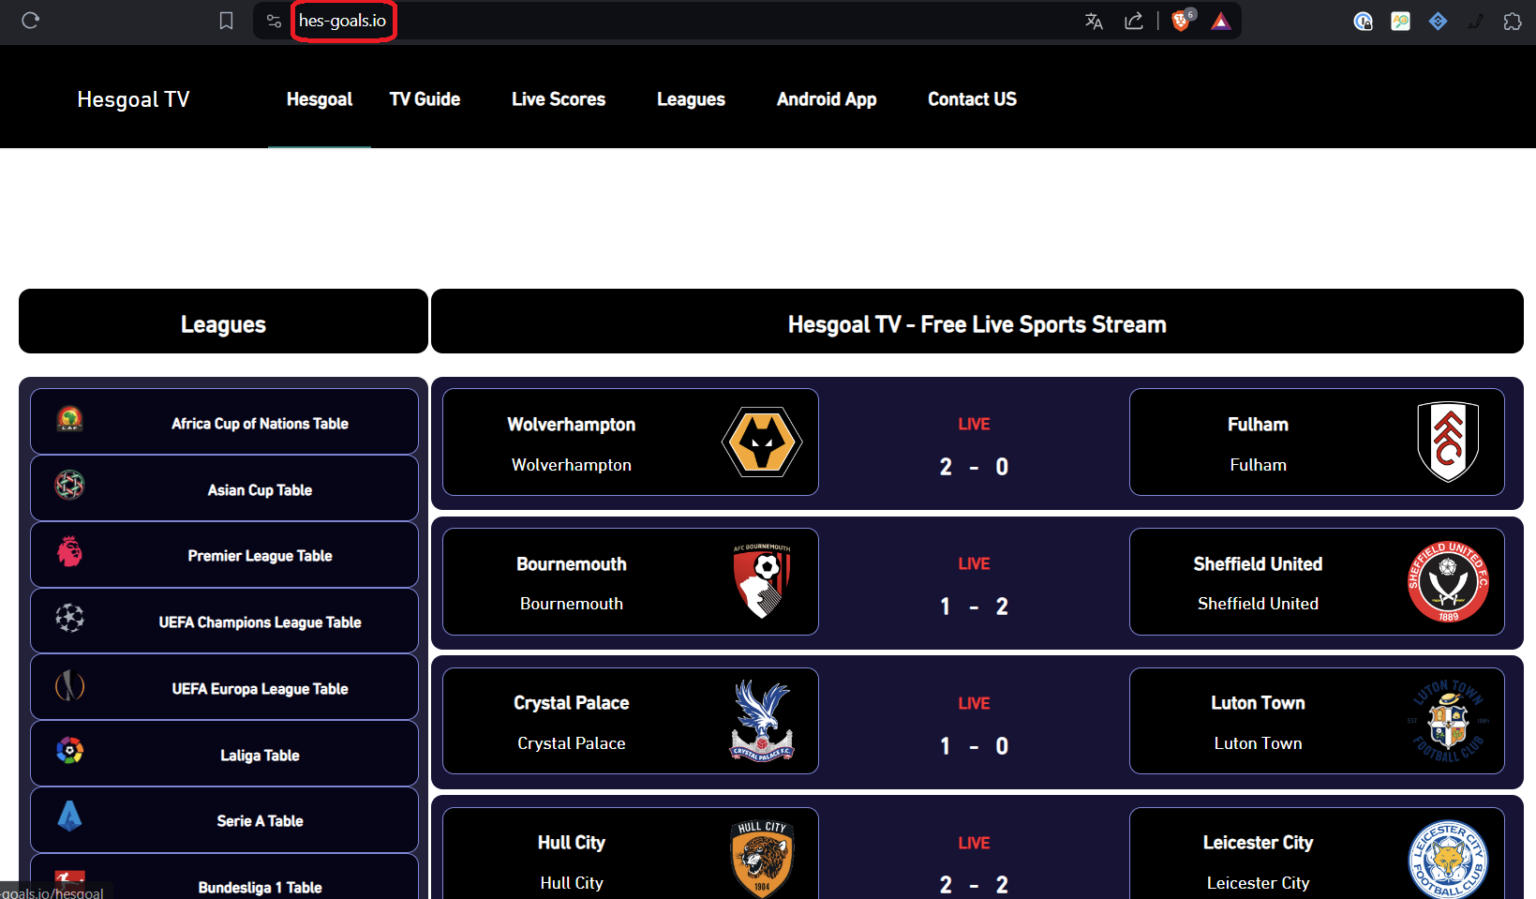
Task: Open the browser extensions puzzle icon
Action: point(1512,21)
